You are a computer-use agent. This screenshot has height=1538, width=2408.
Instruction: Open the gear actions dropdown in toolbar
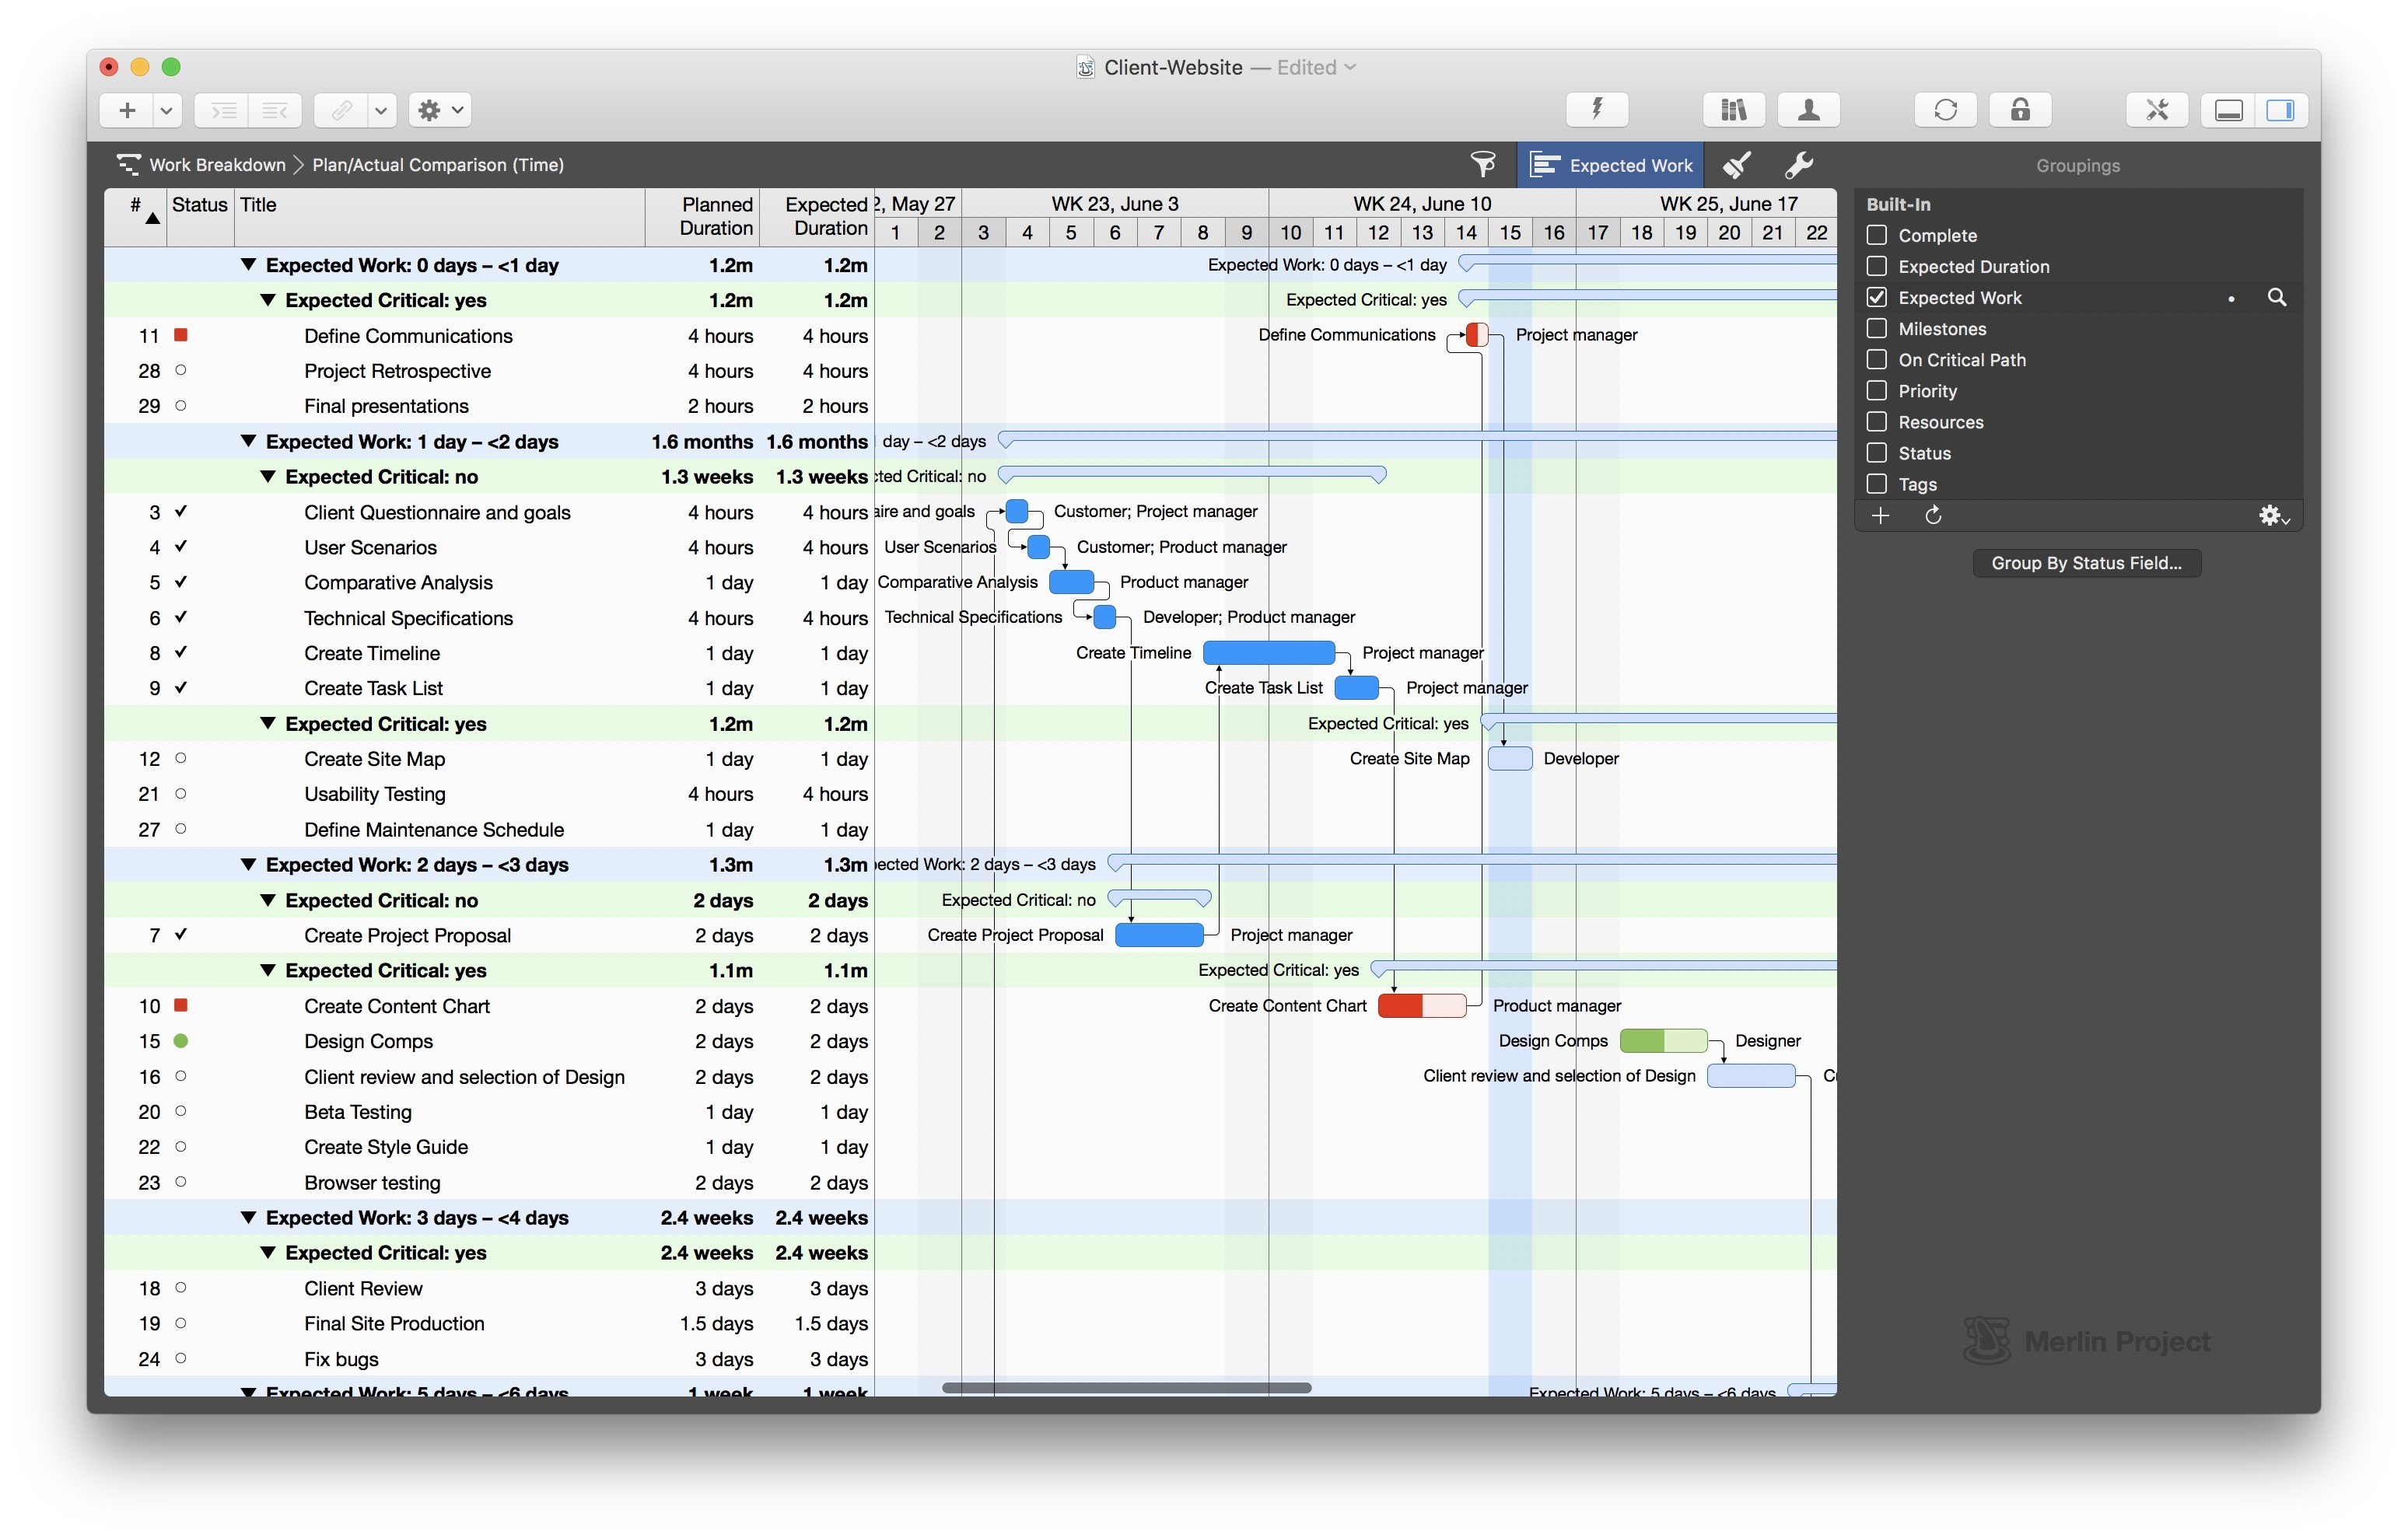(x=440, y=110)
